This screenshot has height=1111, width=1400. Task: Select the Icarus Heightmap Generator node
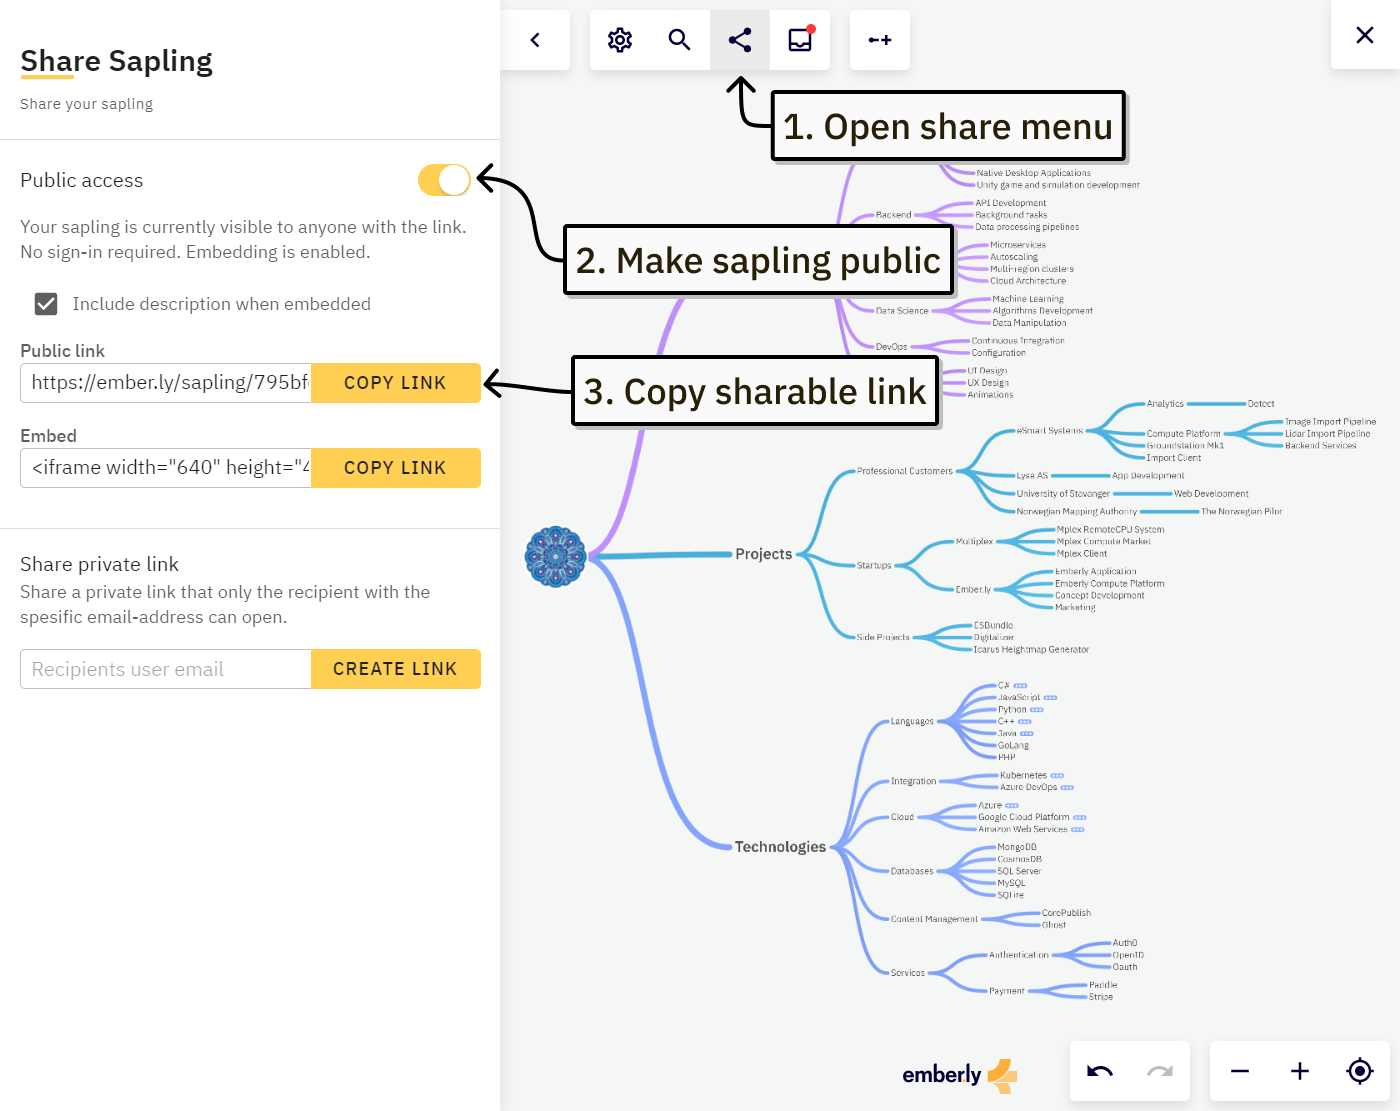point(1032,650)
